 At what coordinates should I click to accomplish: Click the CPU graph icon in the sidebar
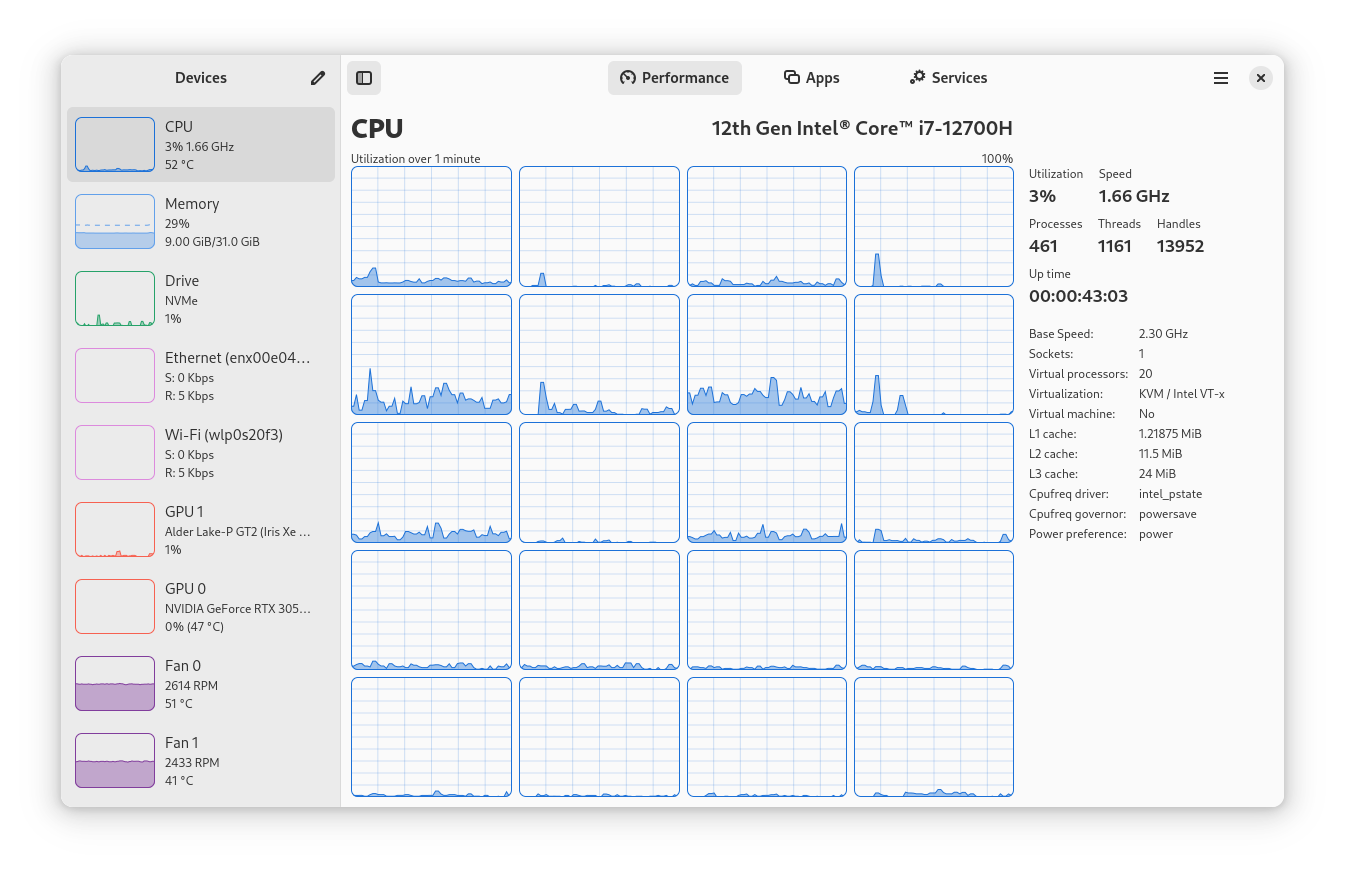114,144
